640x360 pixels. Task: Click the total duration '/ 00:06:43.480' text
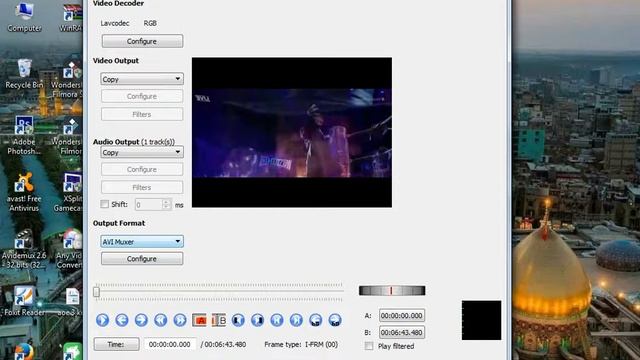point(223,344)
